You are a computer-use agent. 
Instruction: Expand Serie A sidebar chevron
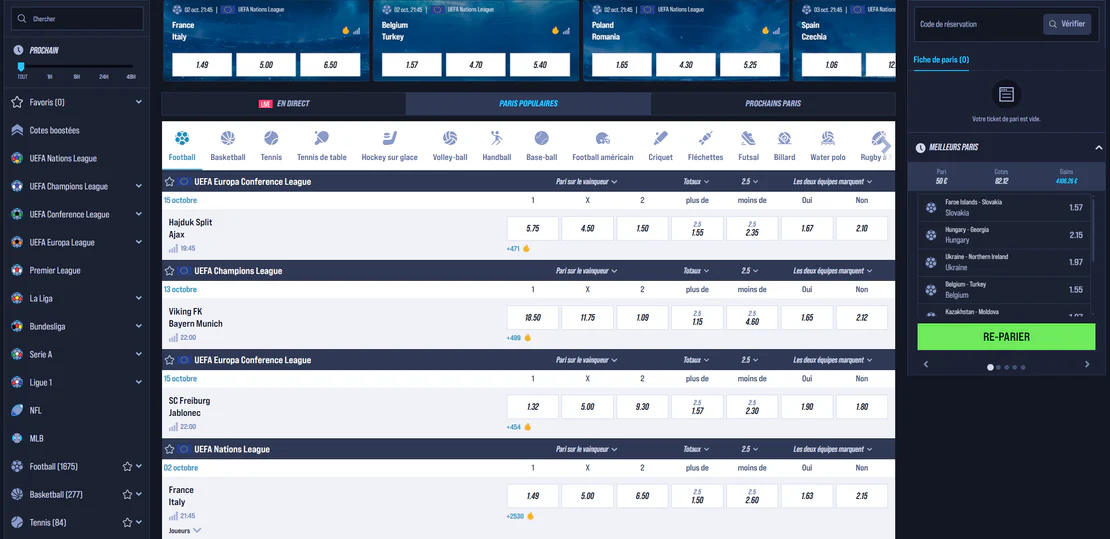pyautogui.click(x=139, y=354)
